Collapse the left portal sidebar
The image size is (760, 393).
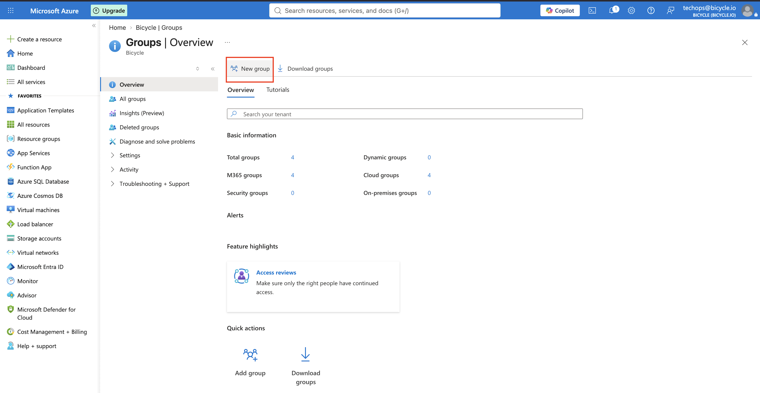click(94, 25)
